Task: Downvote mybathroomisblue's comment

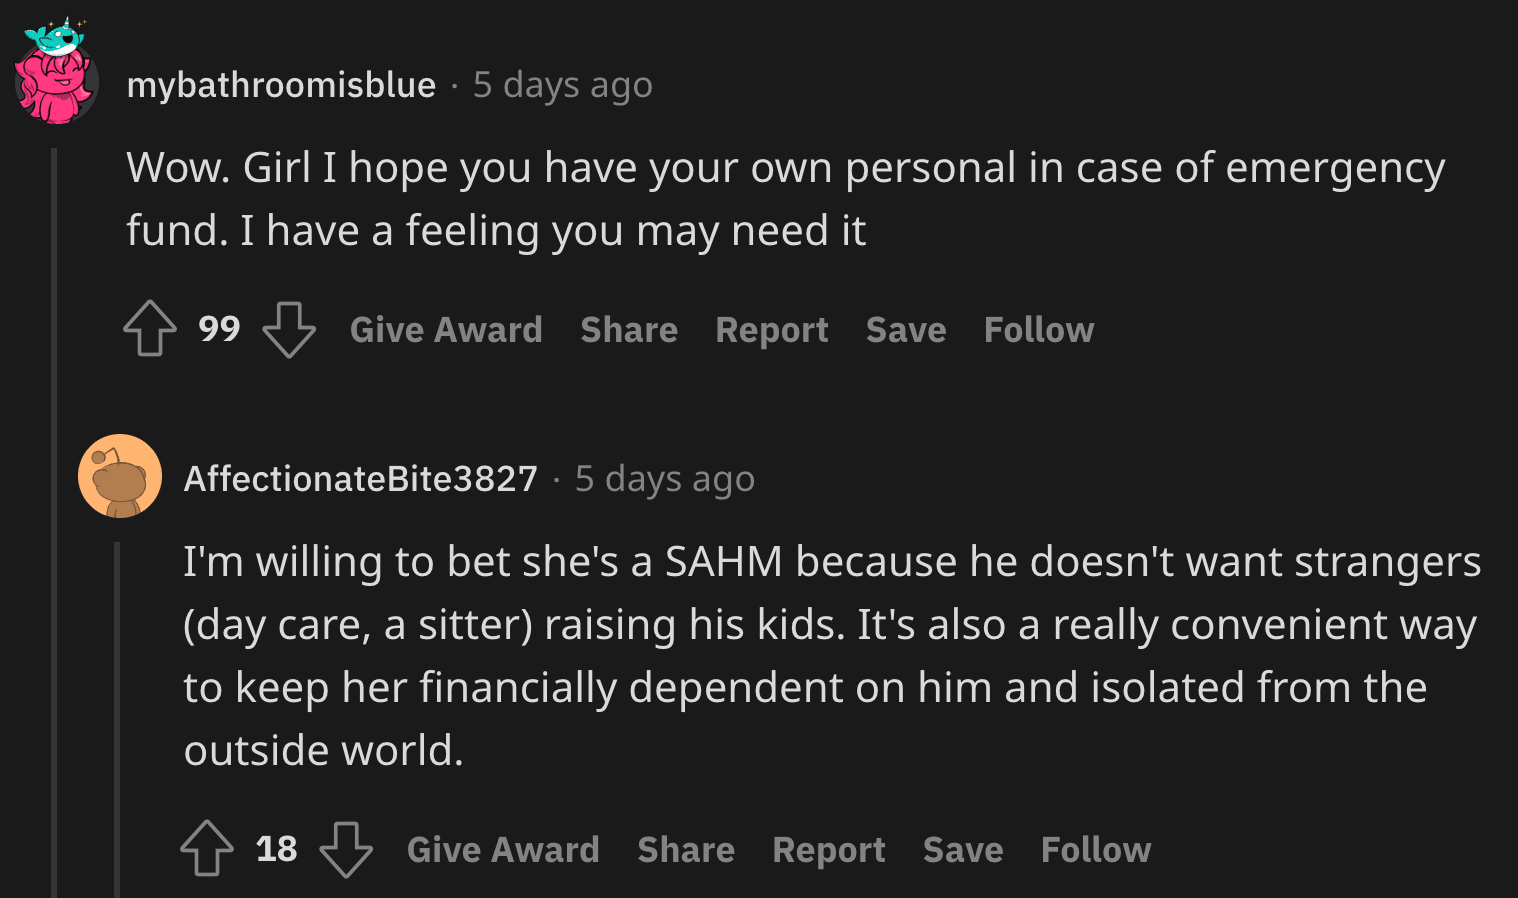Action: [x=289, y=329]
